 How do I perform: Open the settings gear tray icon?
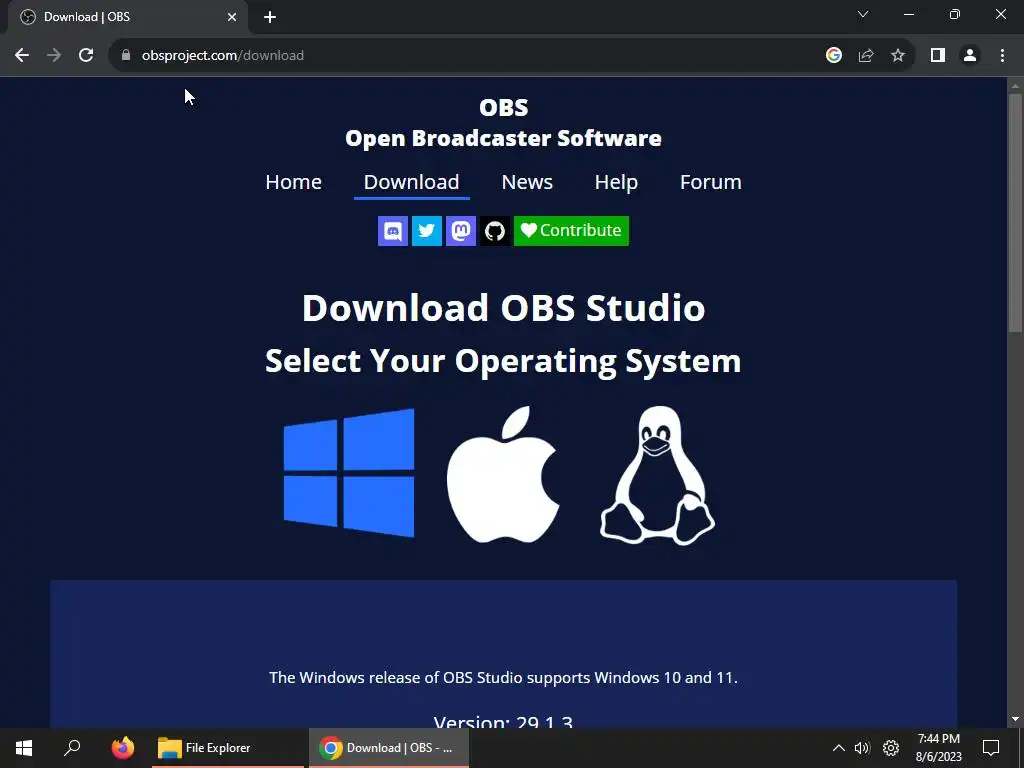[x=891, y=748]
